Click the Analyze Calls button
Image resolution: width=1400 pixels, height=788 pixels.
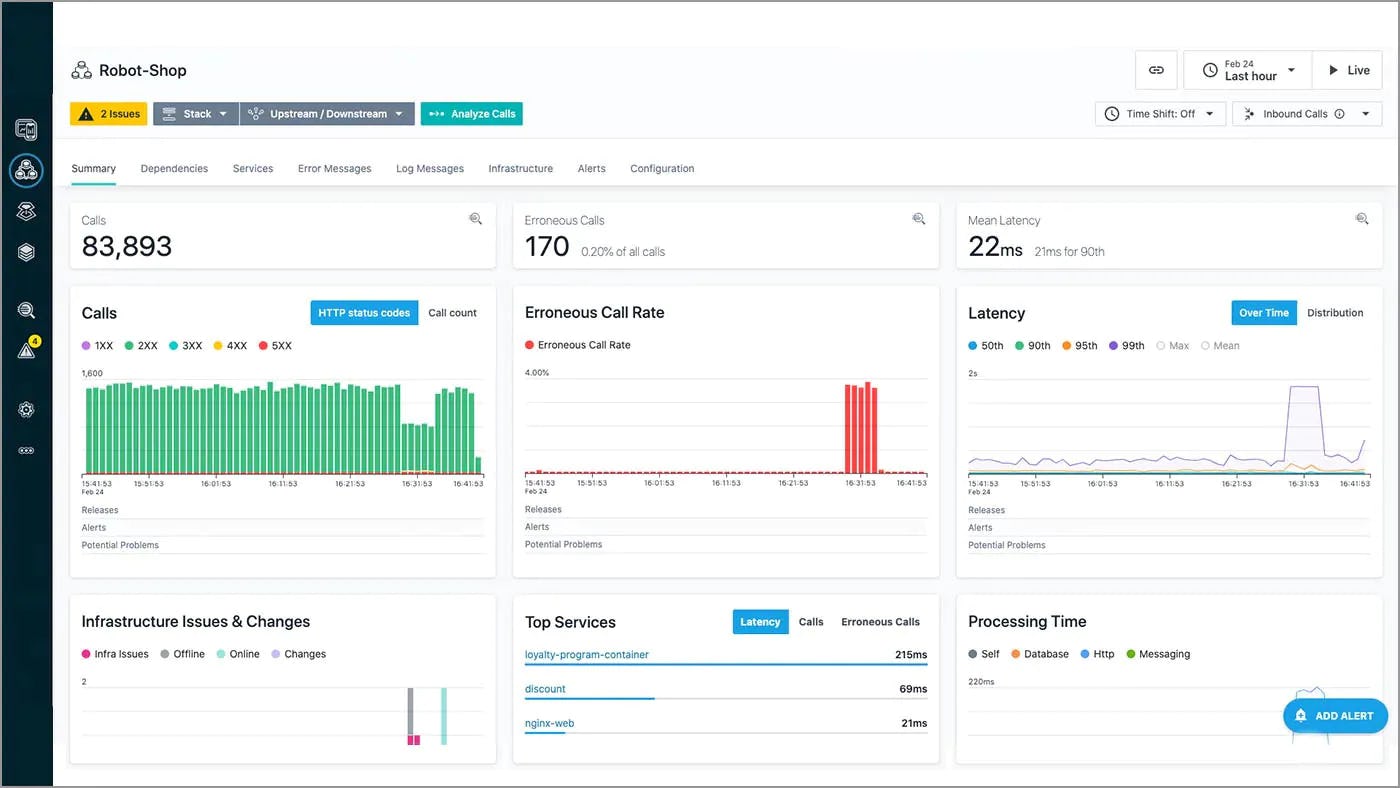tap(471, 113)
